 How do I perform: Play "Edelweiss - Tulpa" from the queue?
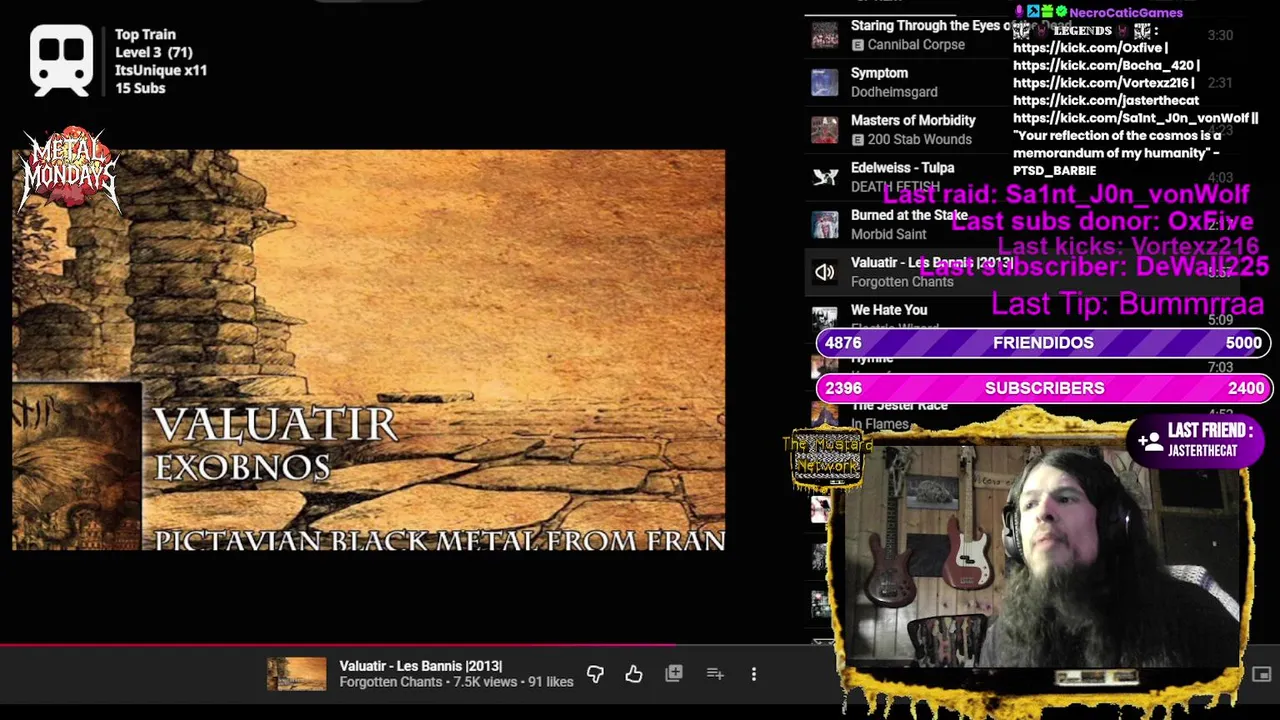[x=902, y=168]
